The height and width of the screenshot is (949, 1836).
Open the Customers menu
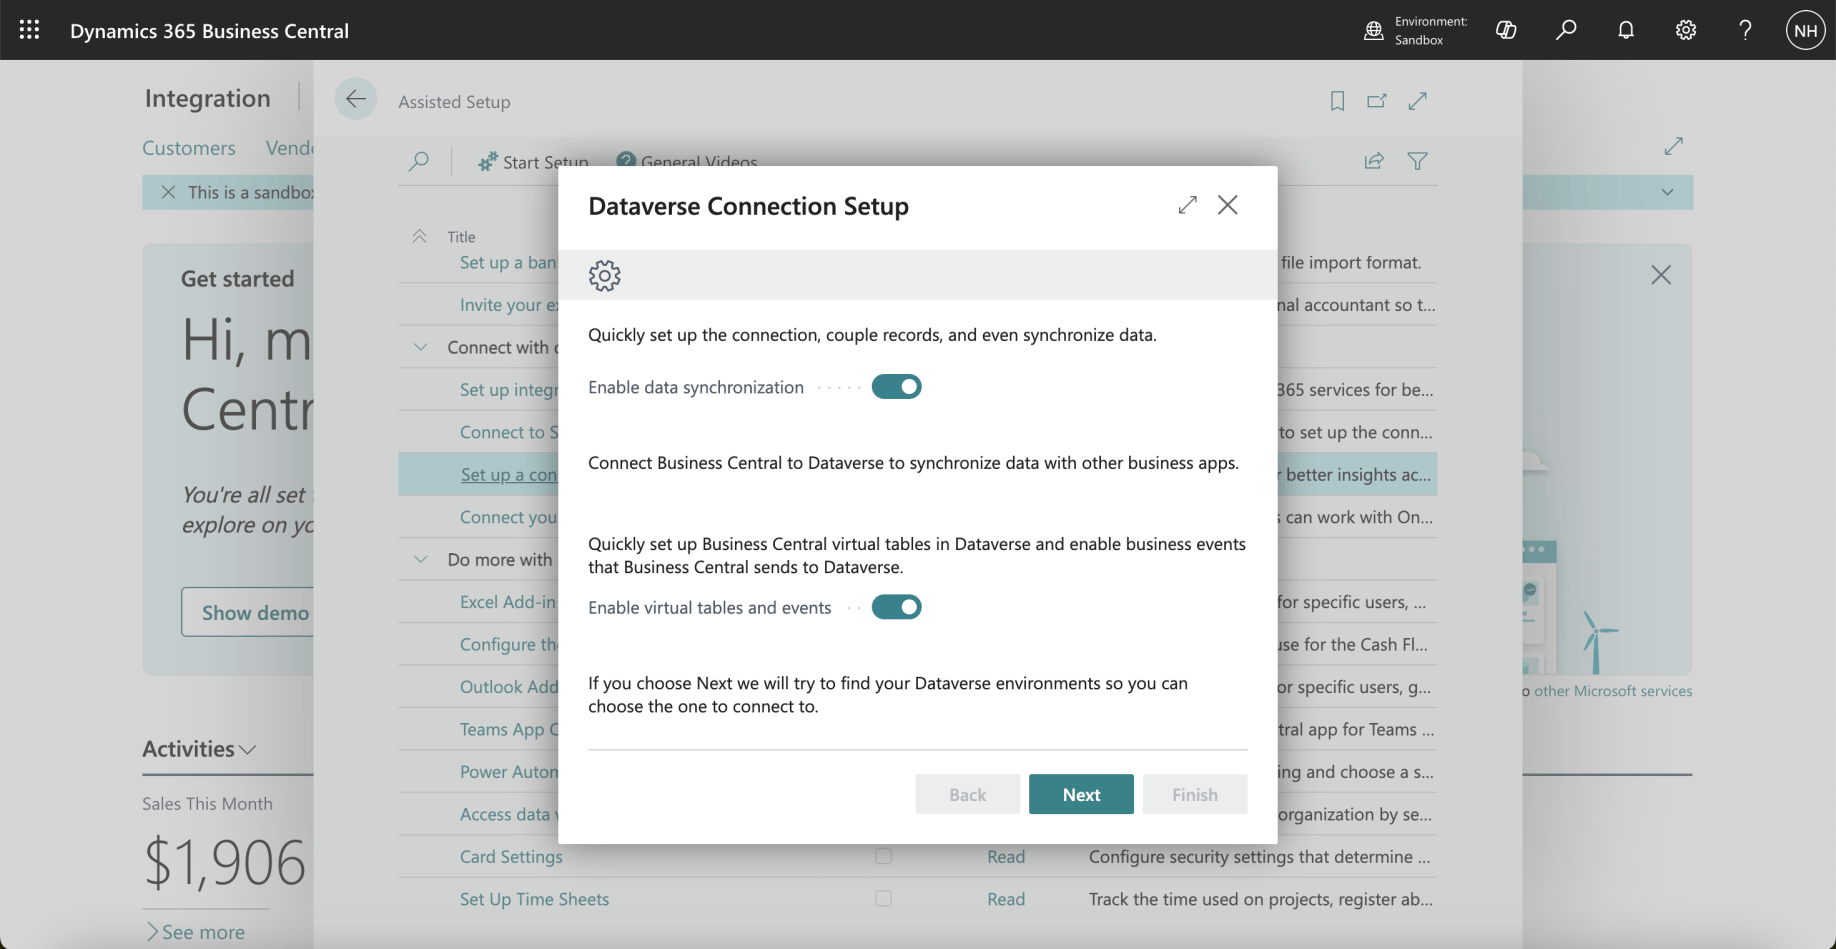click(189, 148)
